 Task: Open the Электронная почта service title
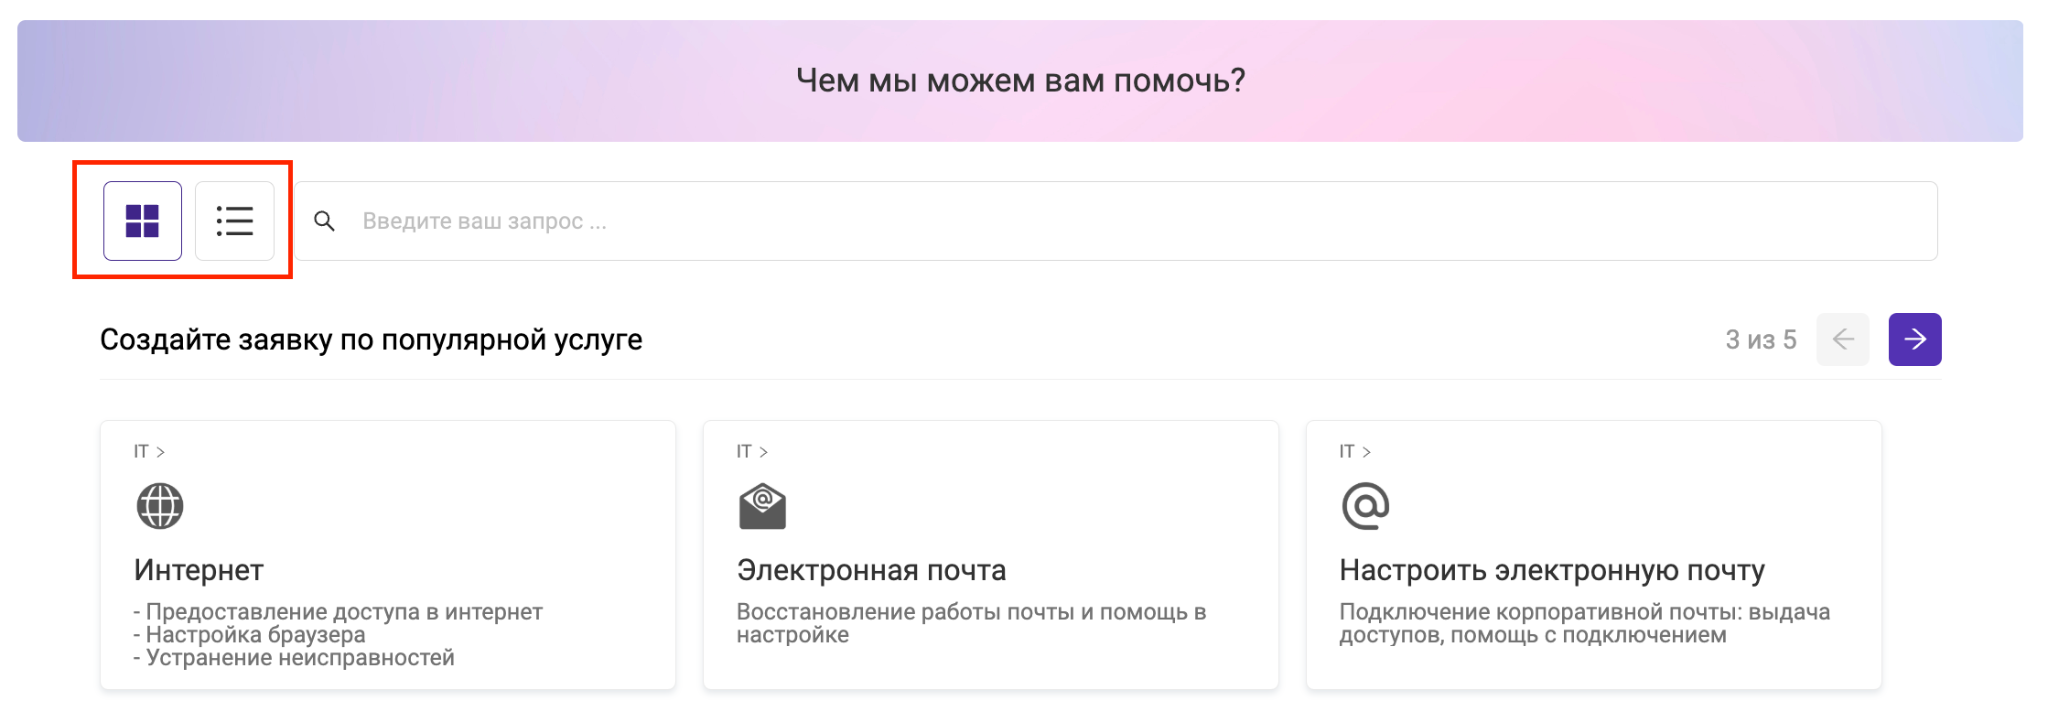coord(871,570)
